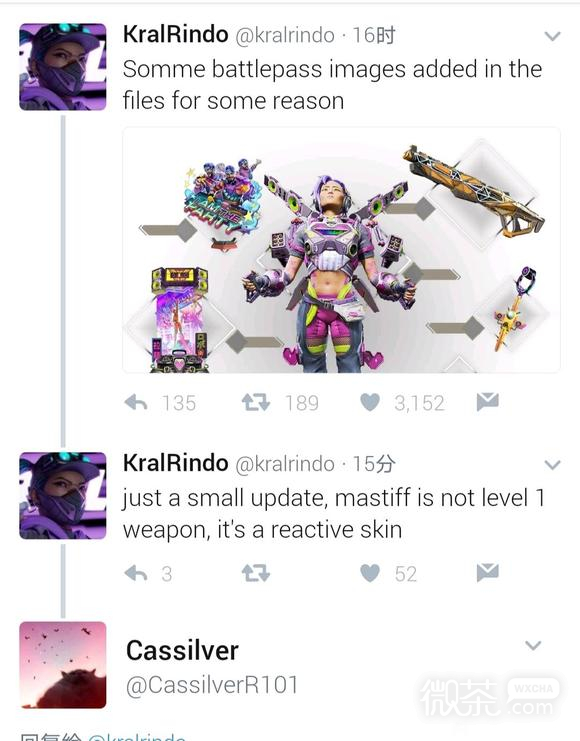
Task: Open the @CassilverR101 handle
Action: pos(212,685)
